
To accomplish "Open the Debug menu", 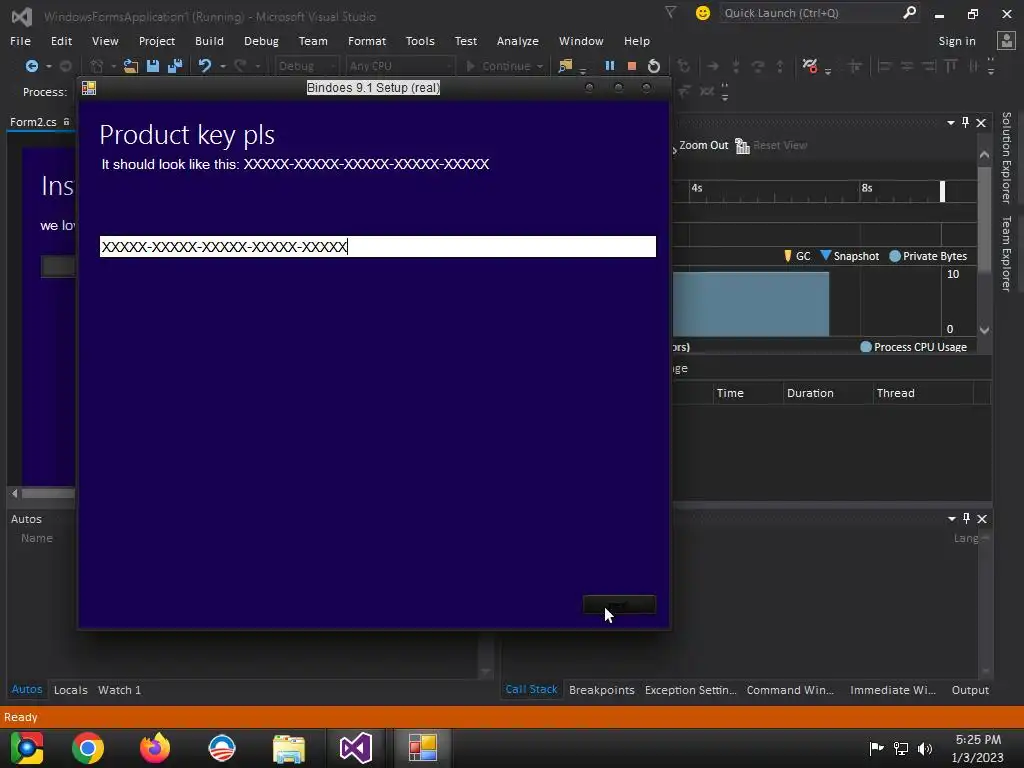I will coord(261,41).
